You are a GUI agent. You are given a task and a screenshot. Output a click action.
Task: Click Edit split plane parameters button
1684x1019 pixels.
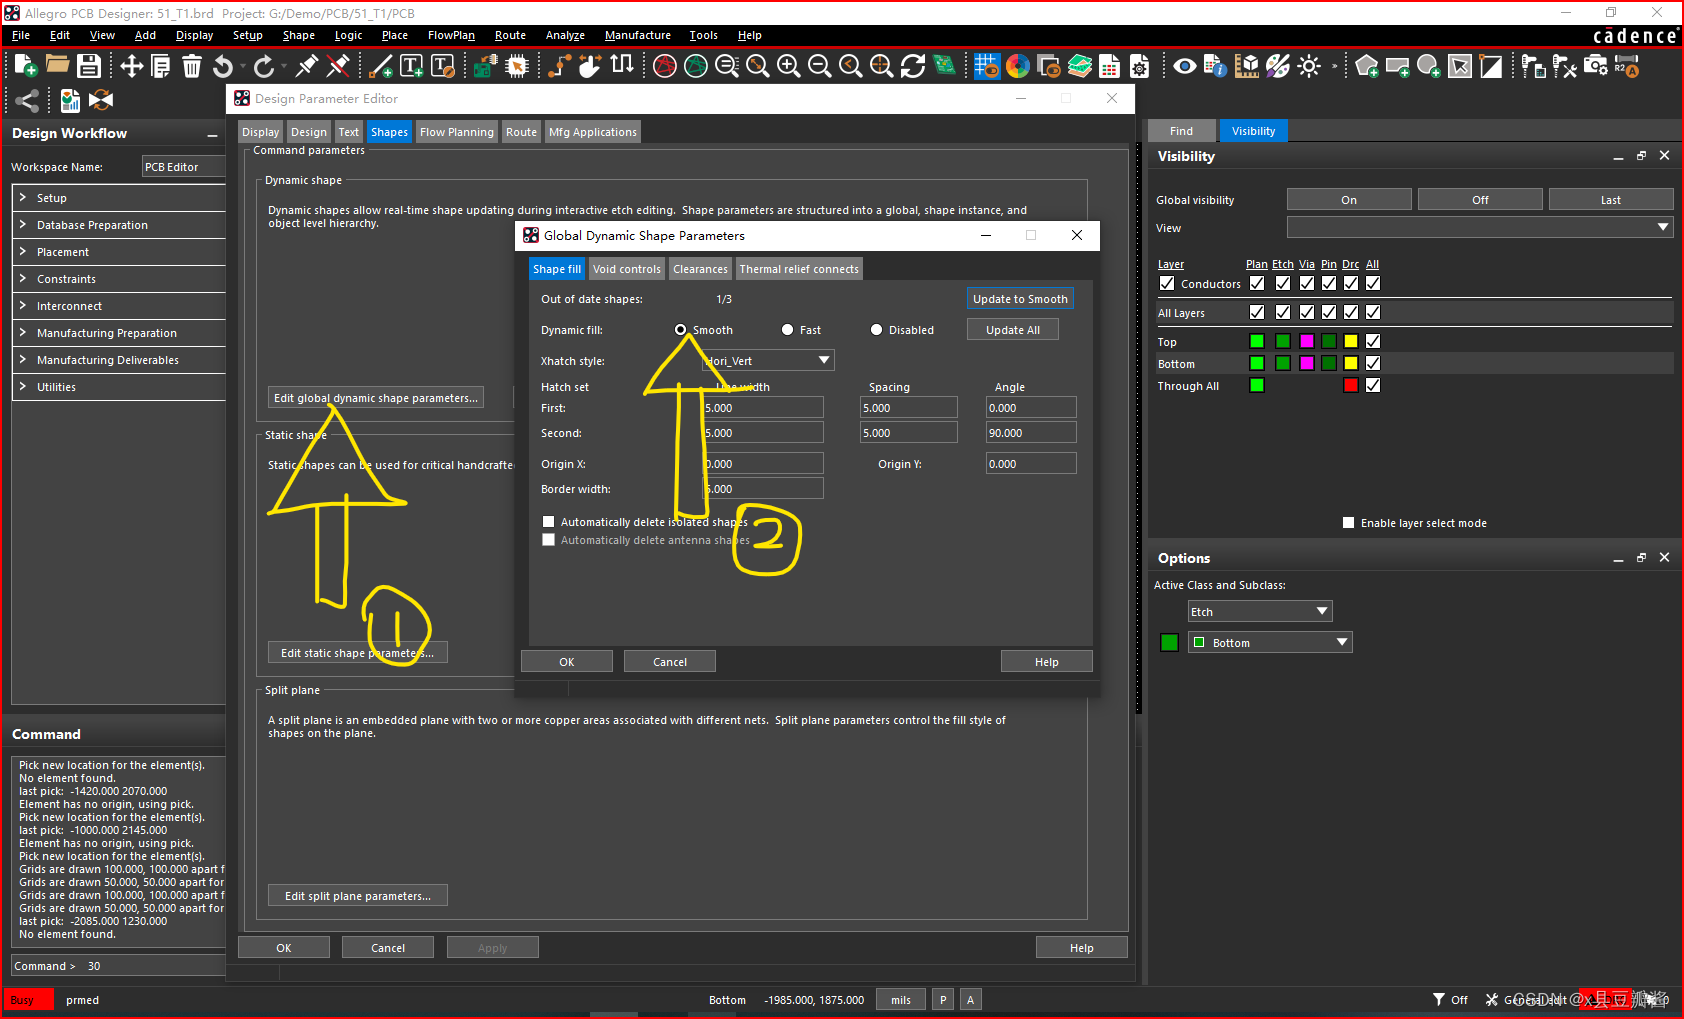coord(357,896)
